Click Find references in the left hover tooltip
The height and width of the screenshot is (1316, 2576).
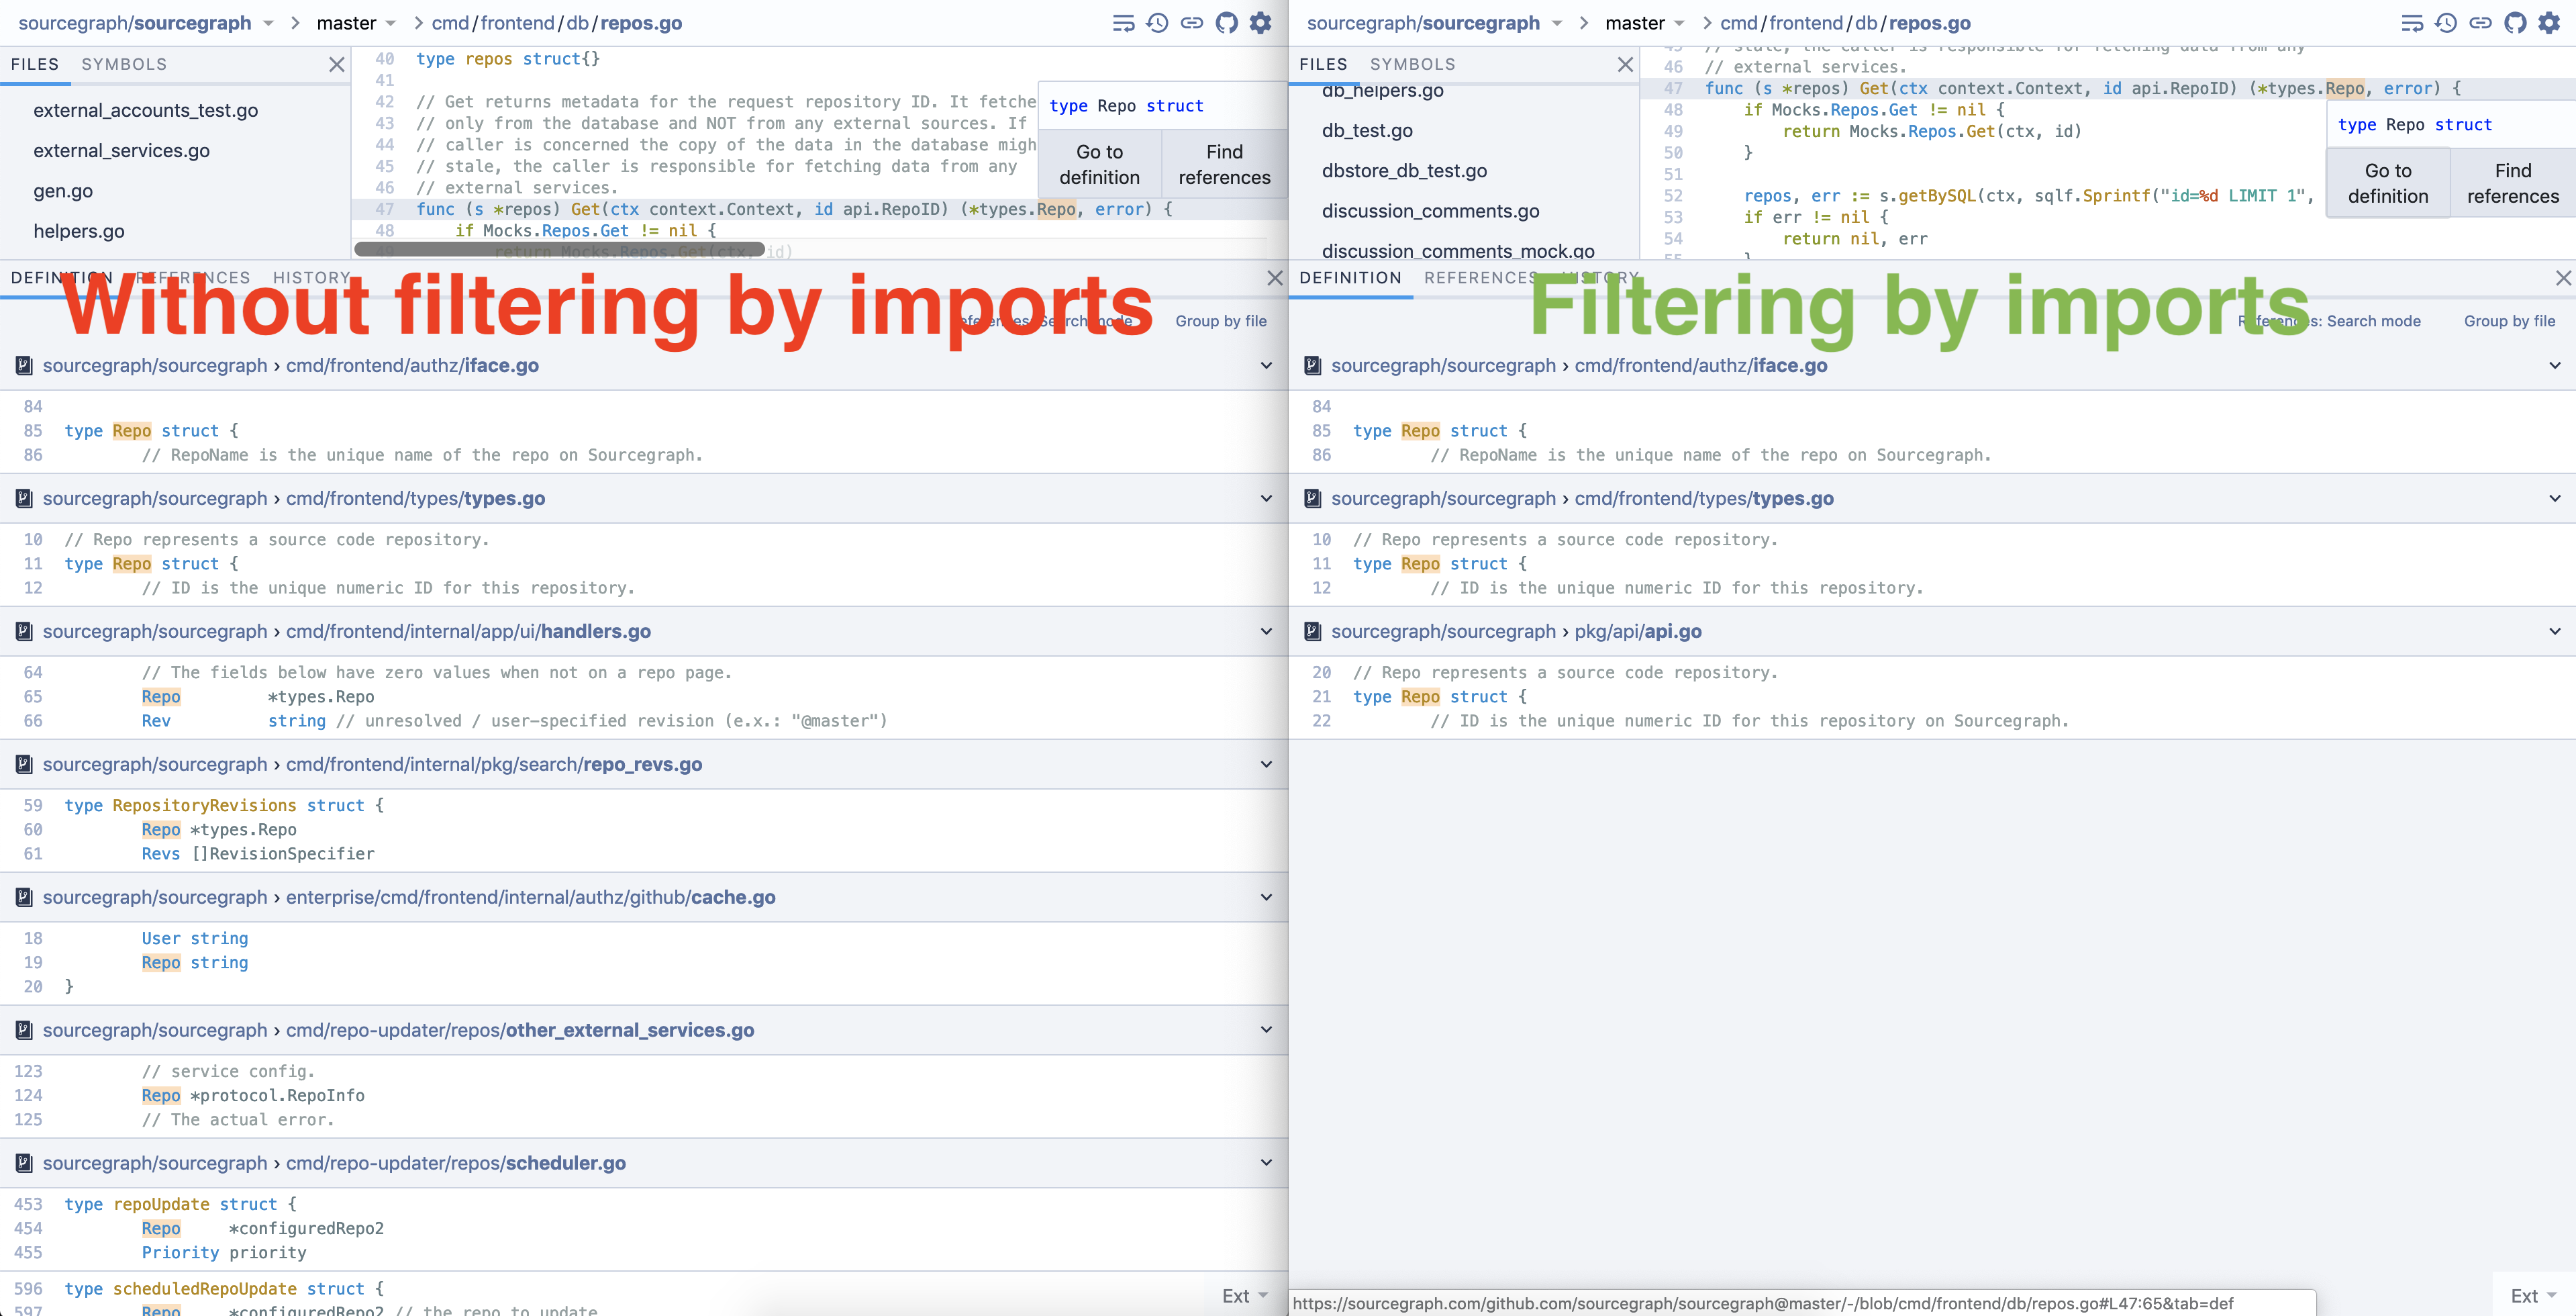click(x=1224, y=164)
